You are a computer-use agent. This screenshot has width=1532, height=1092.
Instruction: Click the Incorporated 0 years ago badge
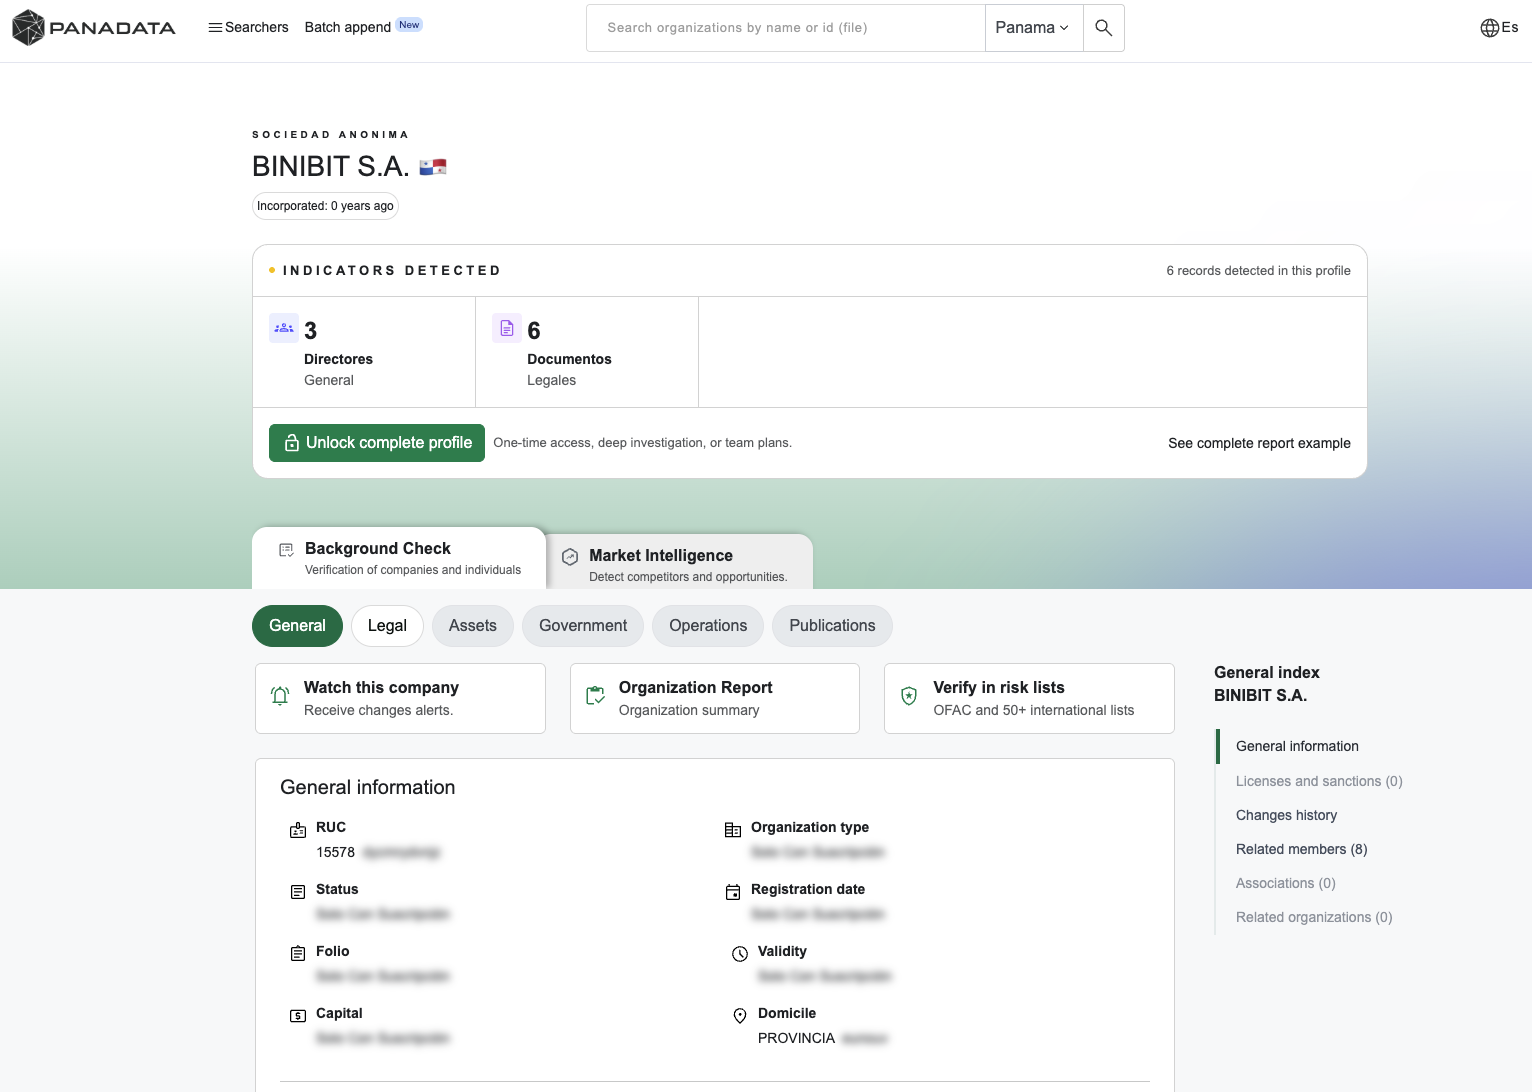coord(325,206)
